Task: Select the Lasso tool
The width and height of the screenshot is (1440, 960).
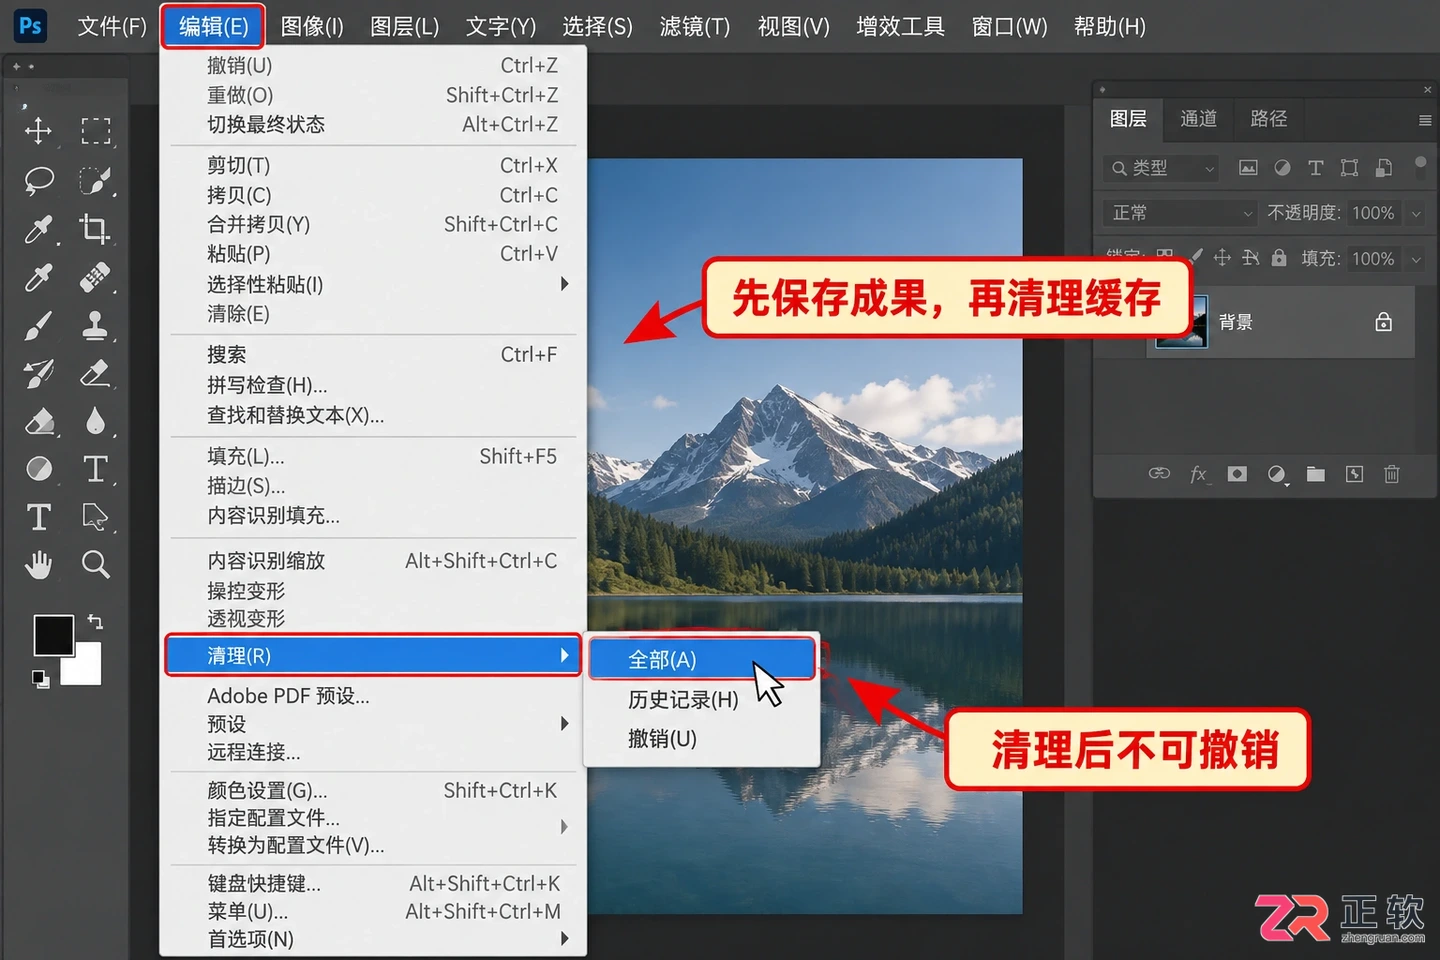Action: (39, 180)
